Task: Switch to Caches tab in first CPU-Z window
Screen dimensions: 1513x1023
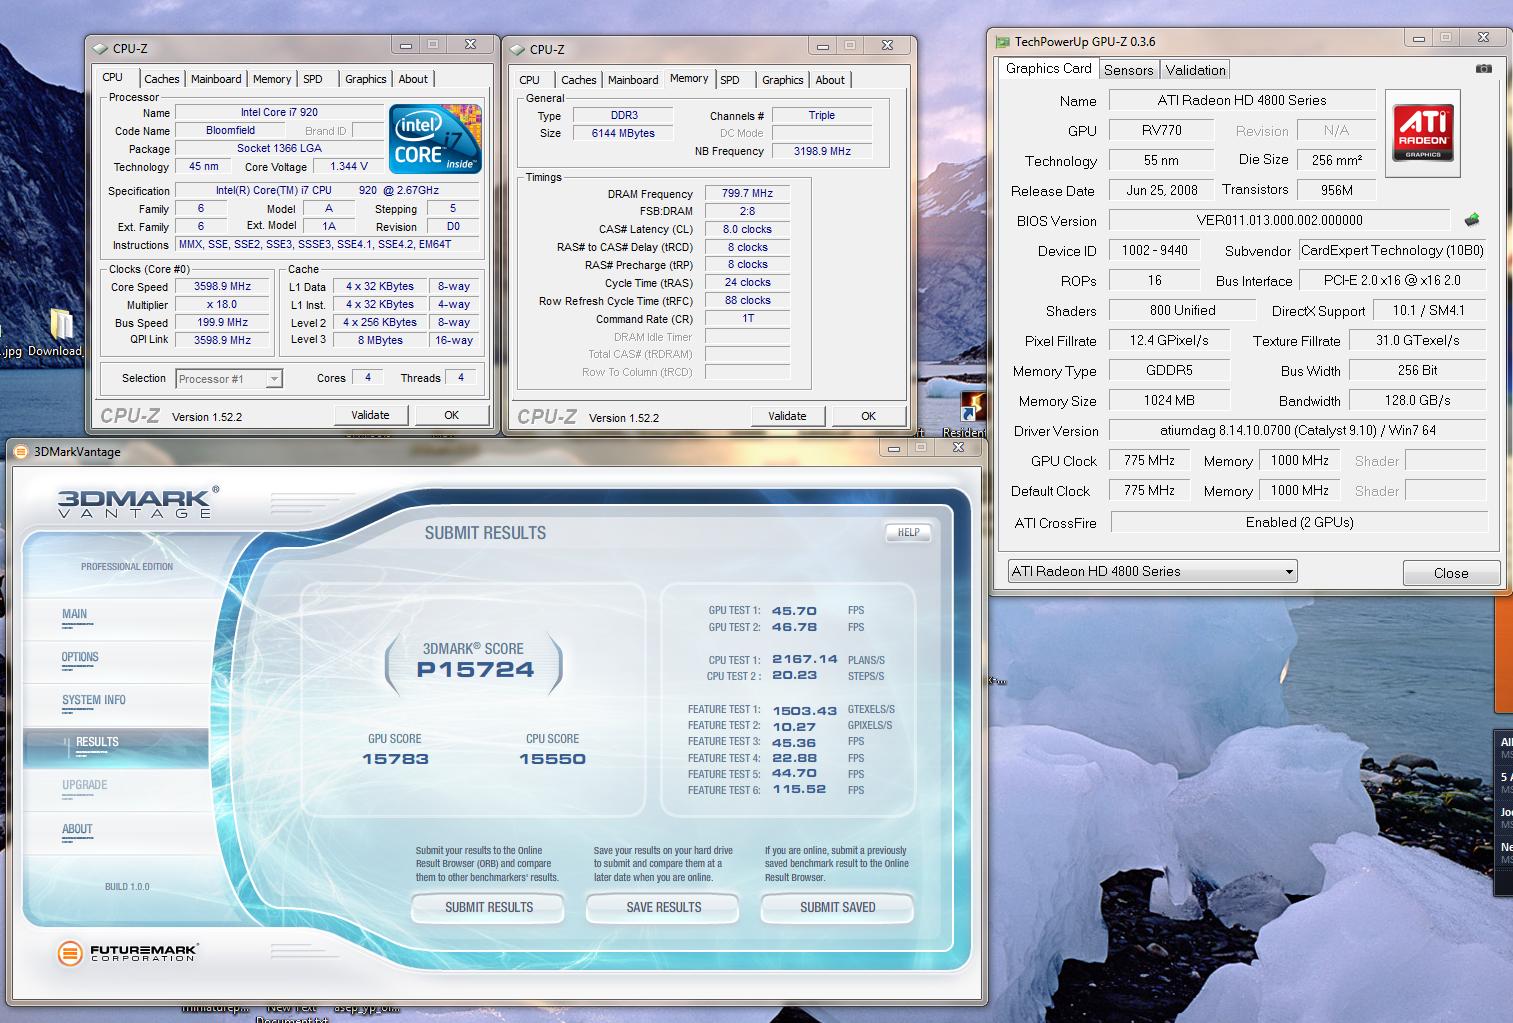Action: 161,79
